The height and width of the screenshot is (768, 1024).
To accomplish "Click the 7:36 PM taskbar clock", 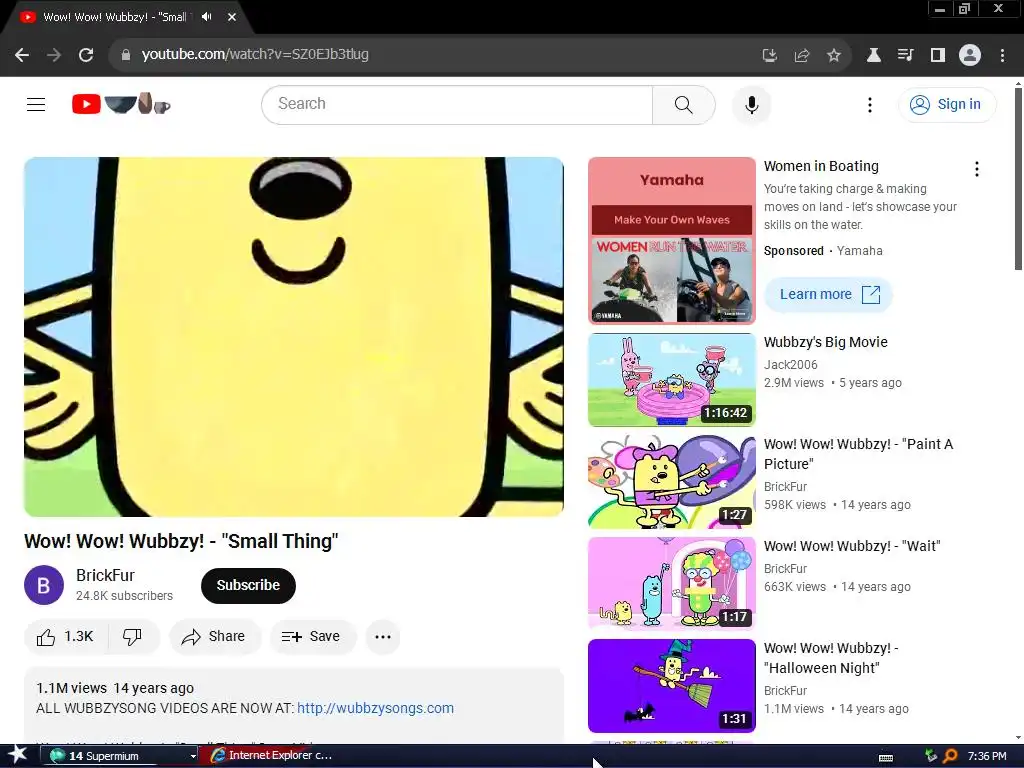I will pos(987,756).
